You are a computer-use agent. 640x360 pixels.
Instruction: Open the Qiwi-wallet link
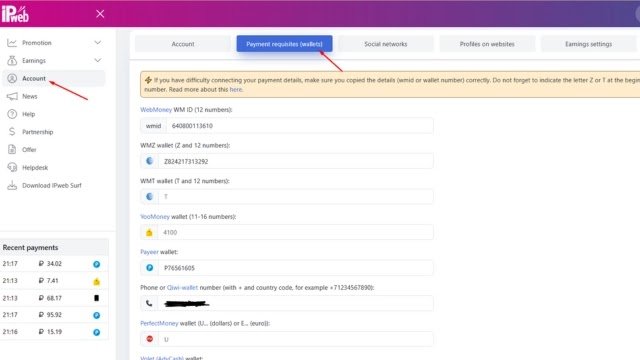click(x=182, y=288)
